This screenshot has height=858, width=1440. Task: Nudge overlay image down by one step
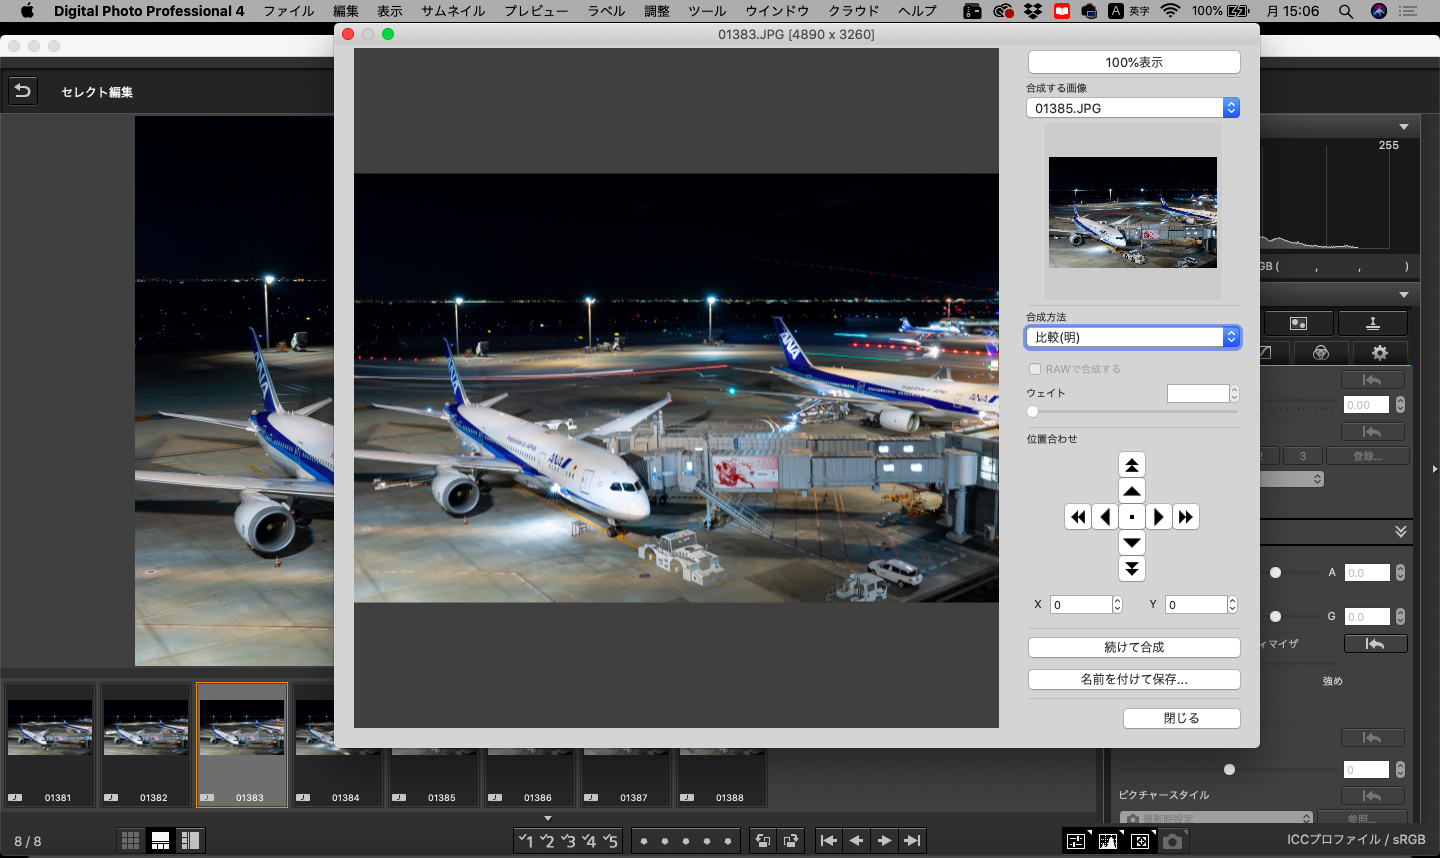pyautogui.click(x=1131, y=543)
